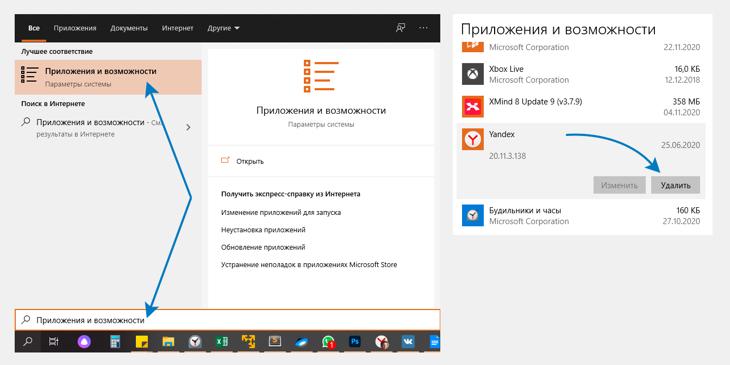Click the Поиск в Интернете section label
730x365 pixels.
coord(53,104)
